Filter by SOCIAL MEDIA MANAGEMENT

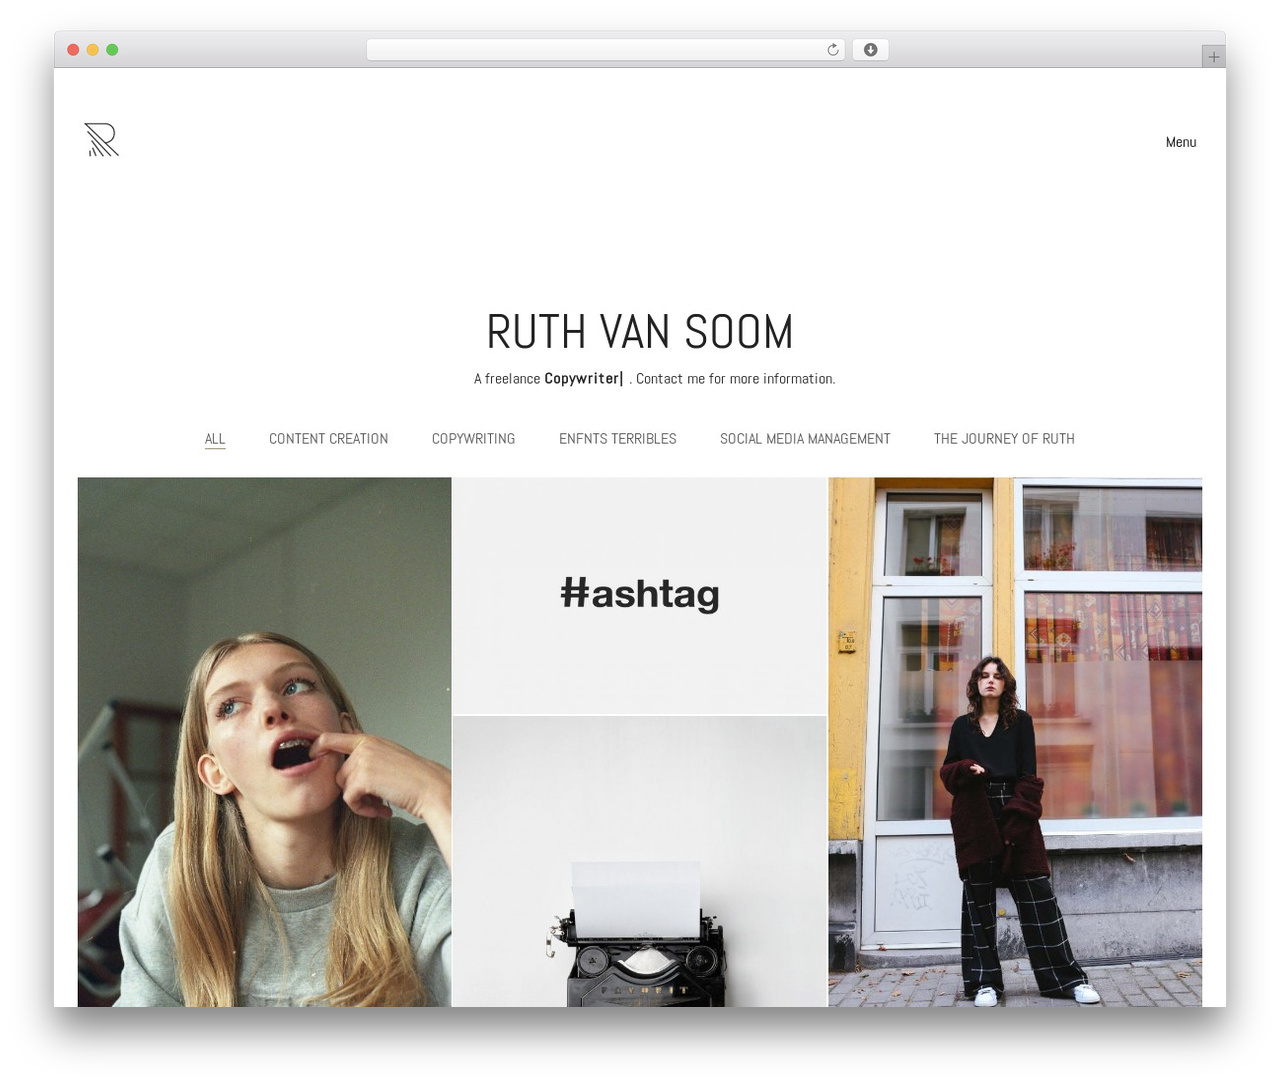(x=805, y=439)
